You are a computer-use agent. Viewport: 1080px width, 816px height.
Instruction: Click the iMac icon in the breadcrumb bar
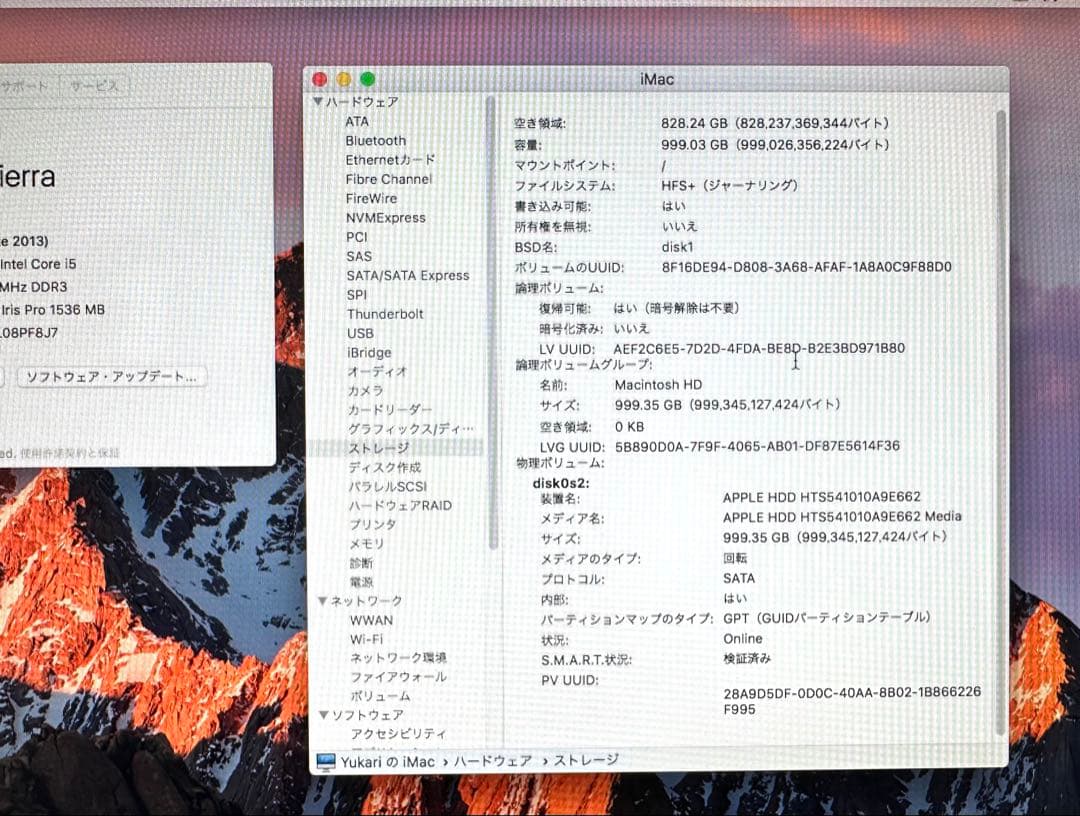322,761
